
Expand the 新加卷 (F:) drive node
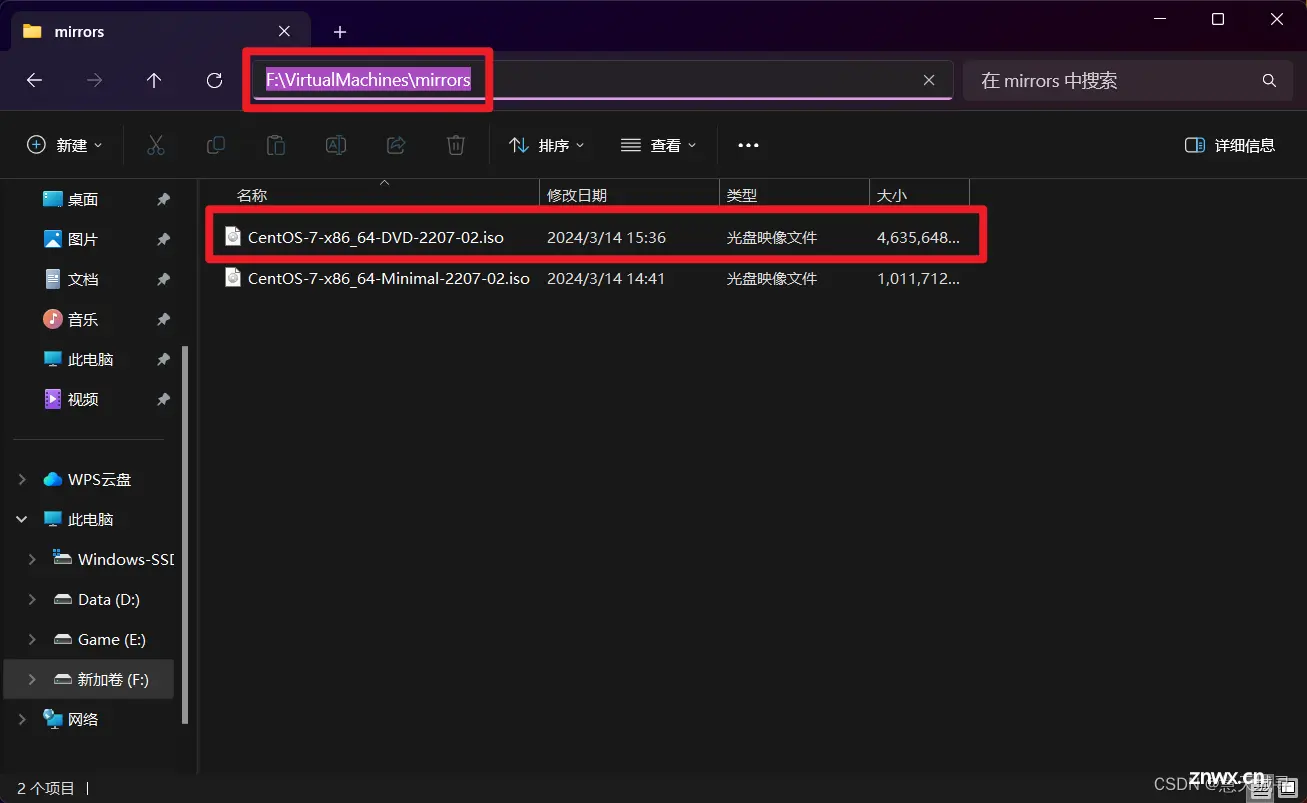pos(32,679)
